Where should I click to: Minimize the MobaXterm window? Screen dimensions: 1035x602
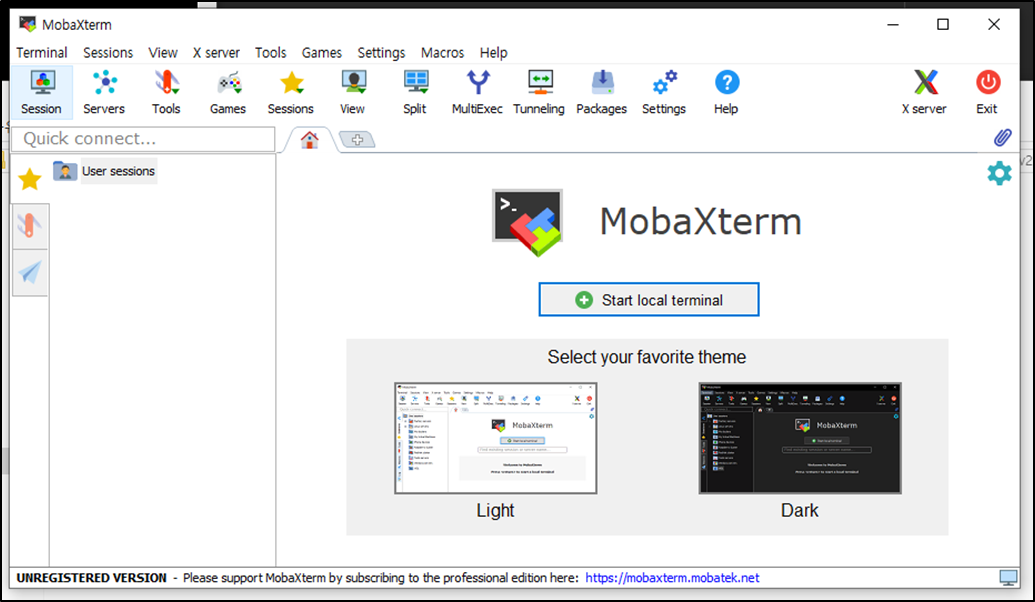[x=893, y=24]
